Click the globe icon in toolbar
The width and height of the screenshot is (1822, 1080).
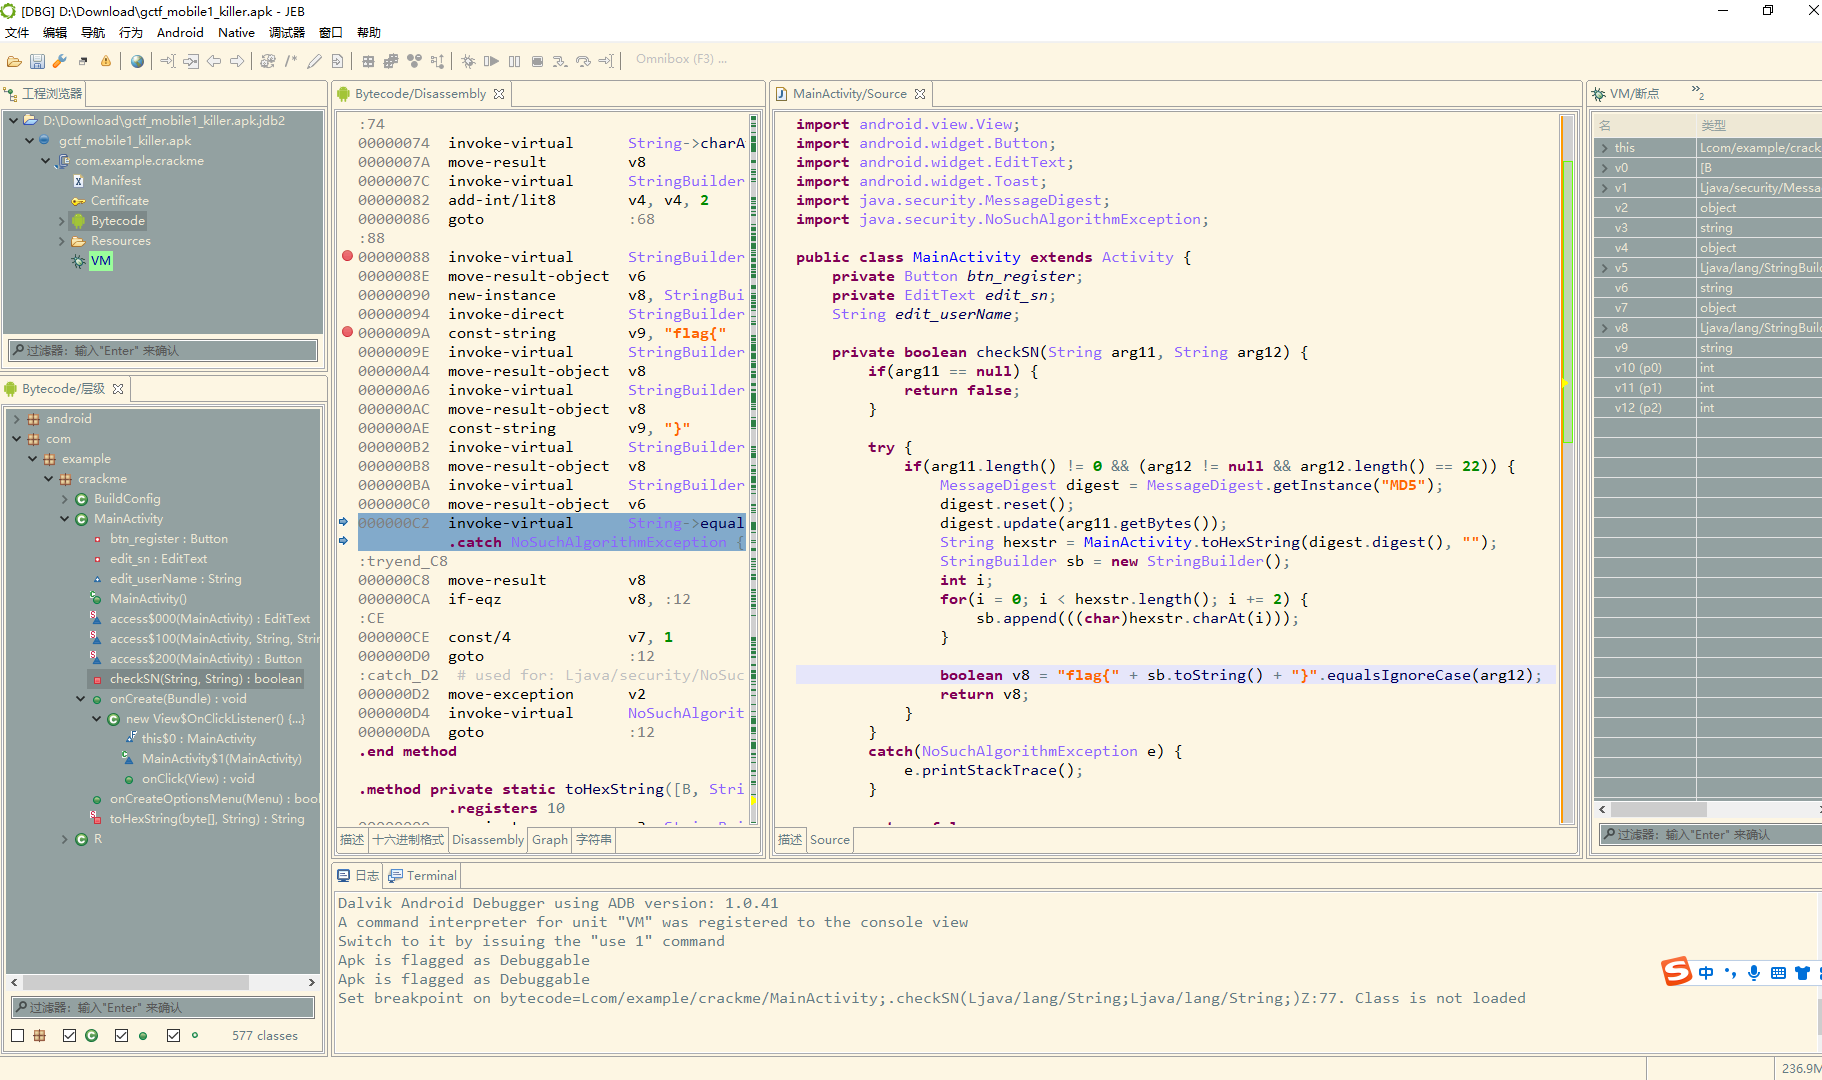tap(137, 61)
